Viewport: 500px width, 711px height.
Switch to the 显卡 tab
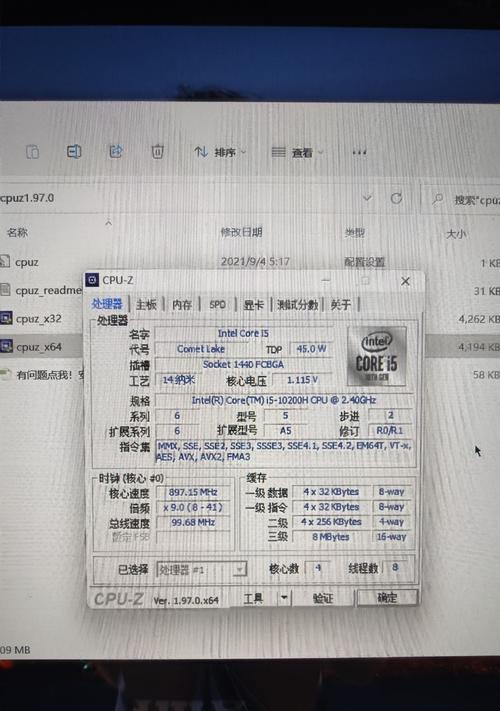click(253, 305)
